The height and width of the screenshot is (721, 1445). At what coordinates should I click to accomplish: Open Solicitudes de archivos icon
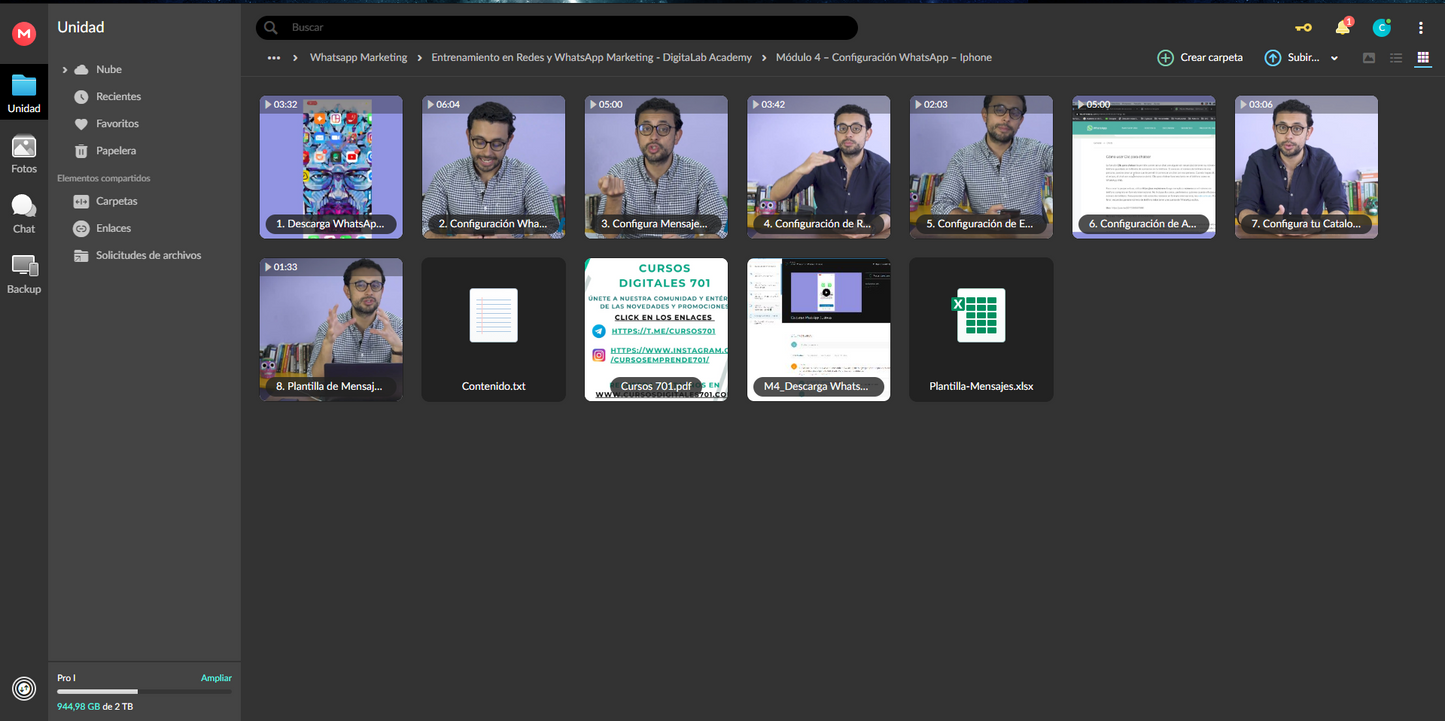(x=81, y=256)
